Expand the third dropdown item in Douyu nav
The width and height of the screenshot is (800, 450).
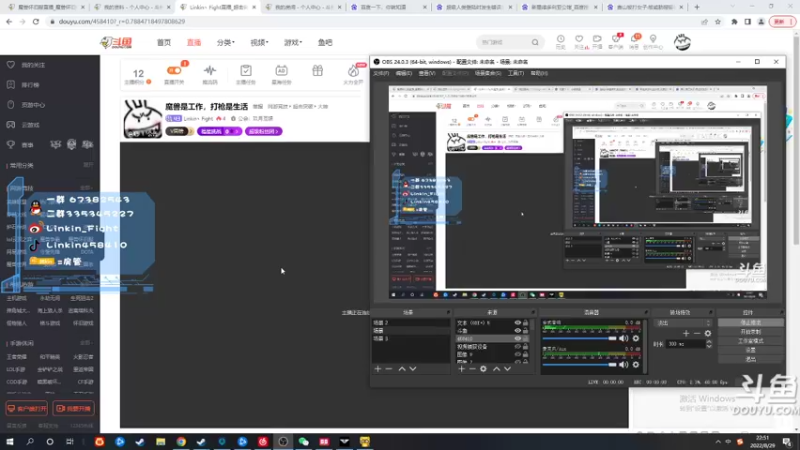[226, 42]
